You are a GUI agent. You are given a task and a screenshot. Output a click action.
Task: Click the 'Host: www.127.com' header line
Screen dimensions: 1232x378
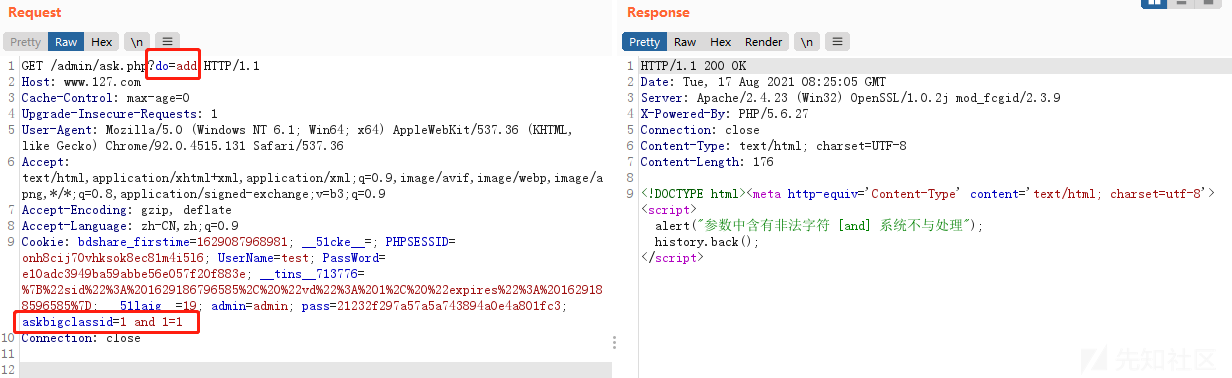[x=81, y=82]
